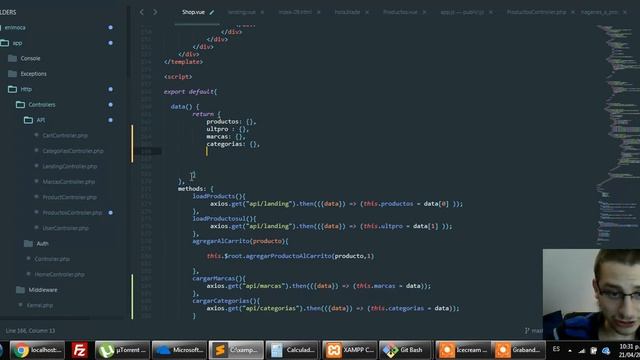This screenshot has height=360, width=640.
Task: Click the 'cargarCategorias(){' method name
Action: (226, 301)
